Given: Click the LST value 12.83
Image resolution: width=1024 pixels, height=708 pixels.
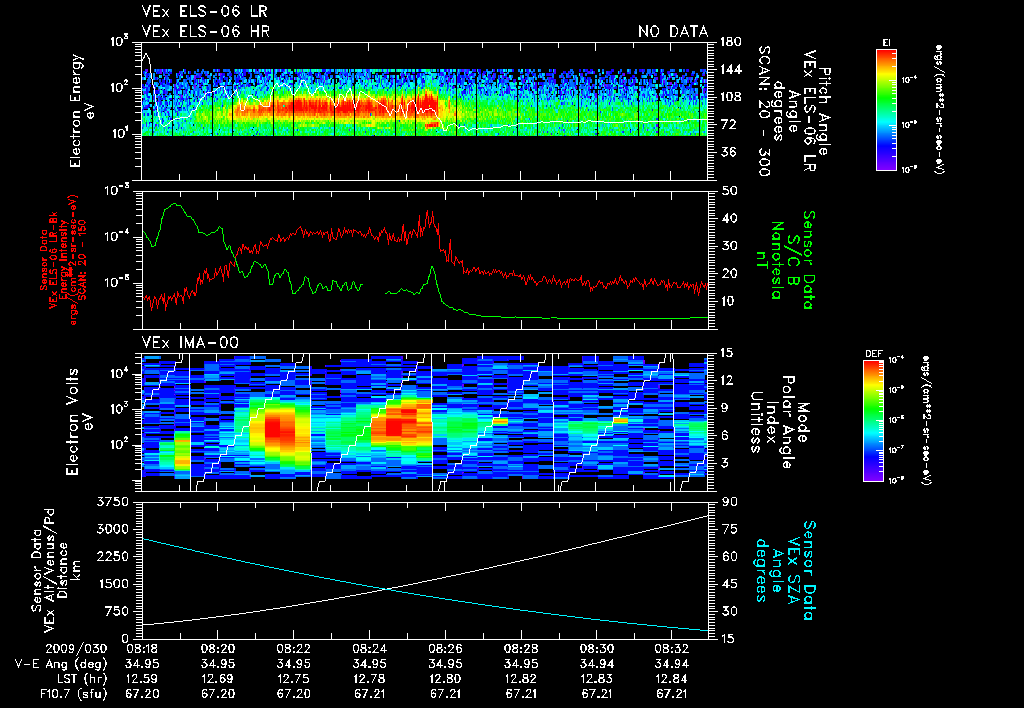Looking at the screenshot, I should (597, 679).
